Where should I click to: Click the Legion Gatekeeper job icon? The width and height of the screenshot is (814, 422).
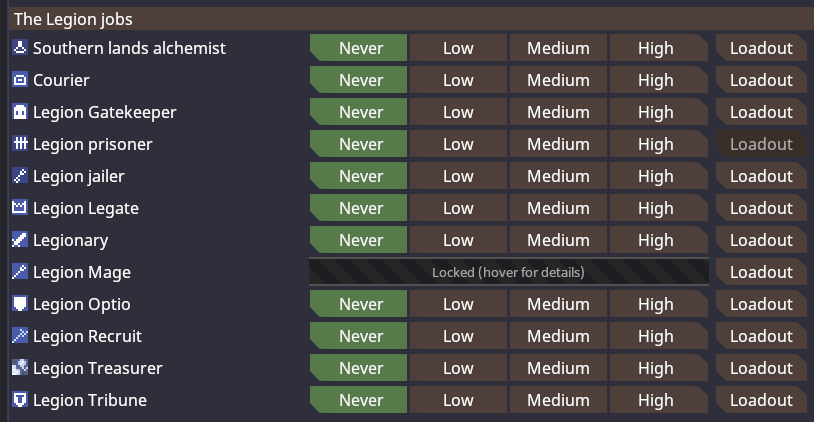pyautogui.click(x=20, y=112)
